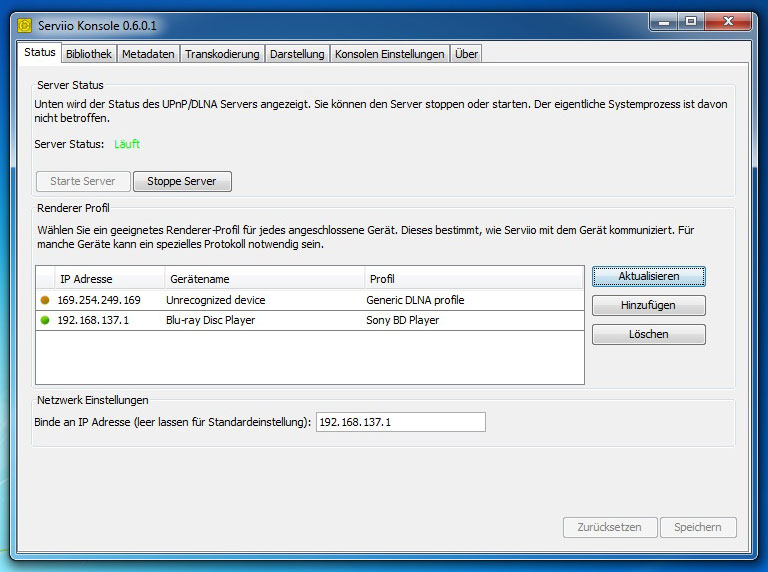Open the Darstellung tab
This screenshot has height=572, width=768.
pos(297,54)
